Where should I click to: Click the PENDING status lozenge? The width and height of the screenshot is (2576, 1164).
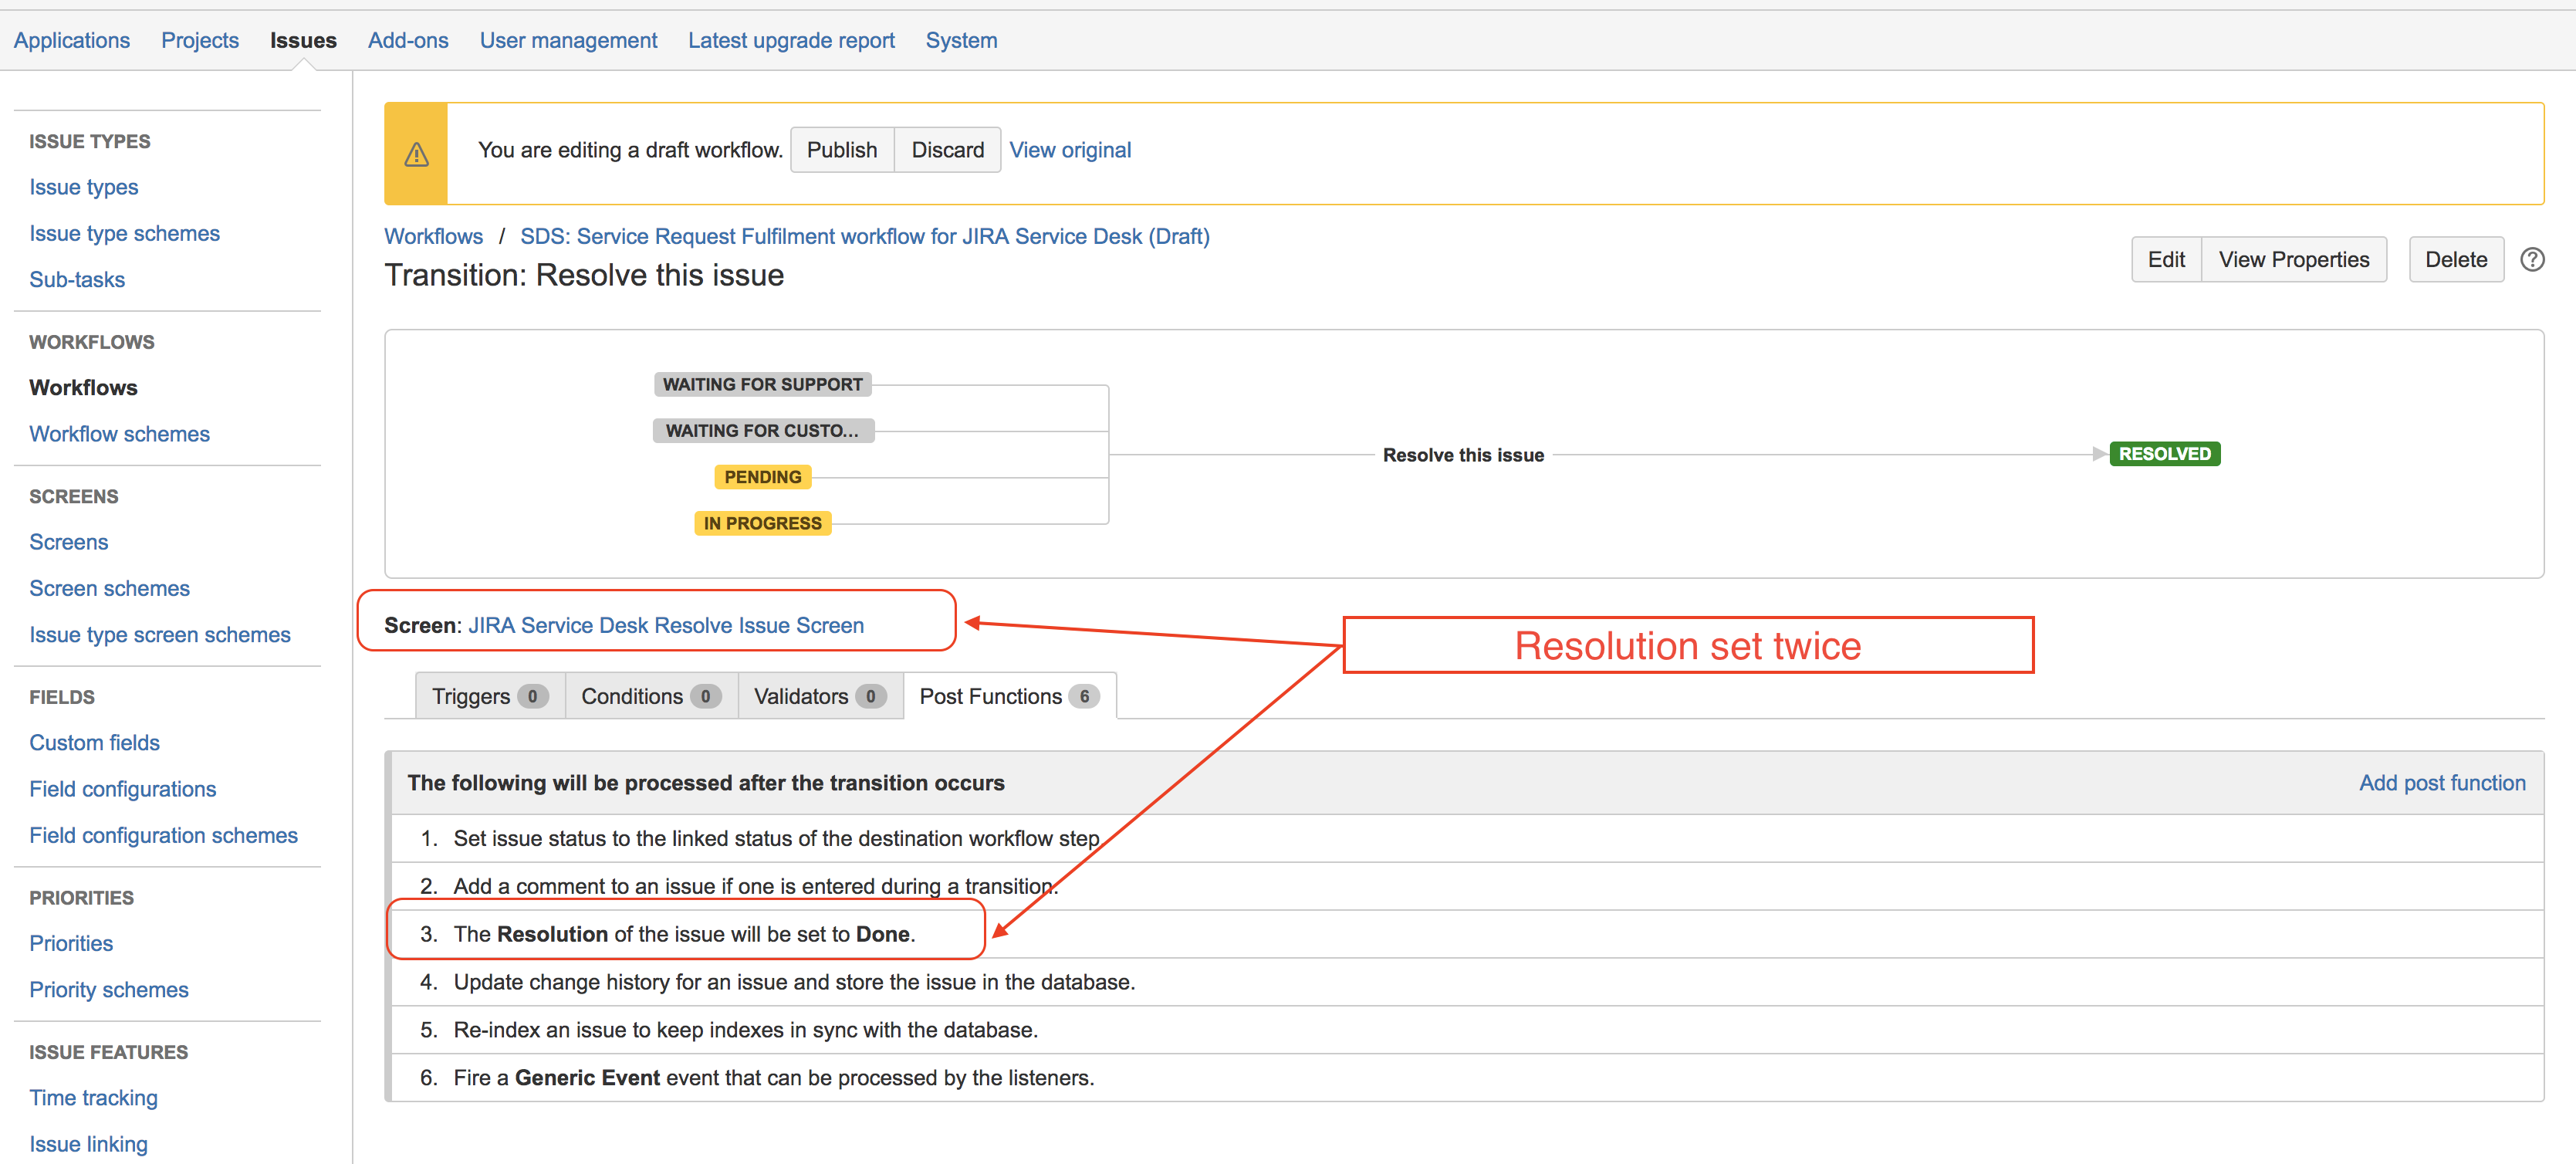pos(762,477)
